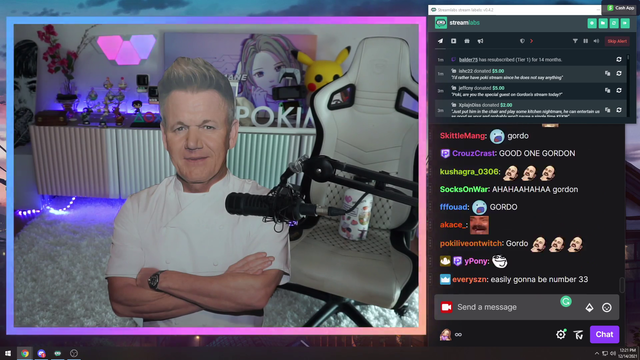Screen dimensions: 640x360
Task: Click the emote in akace_'s message
Action: (479, 225)
